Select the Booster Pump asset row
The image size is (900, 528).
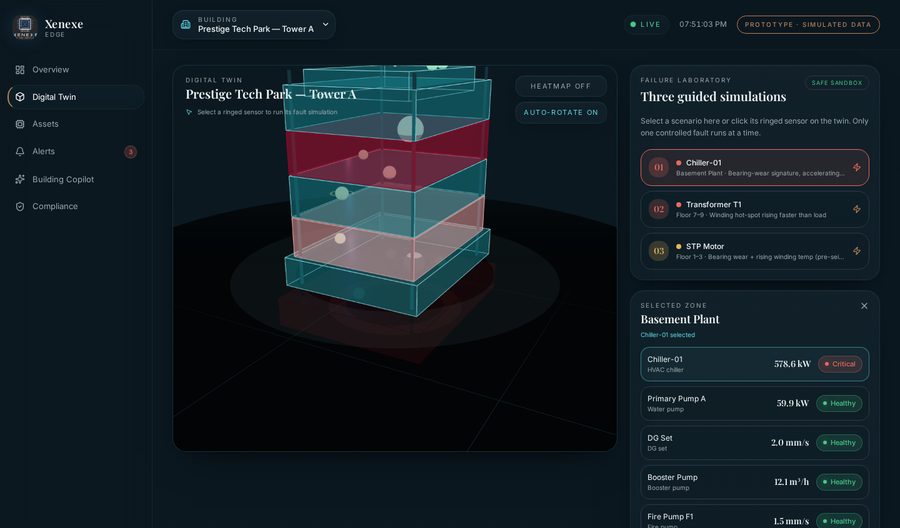pos(755,482)
